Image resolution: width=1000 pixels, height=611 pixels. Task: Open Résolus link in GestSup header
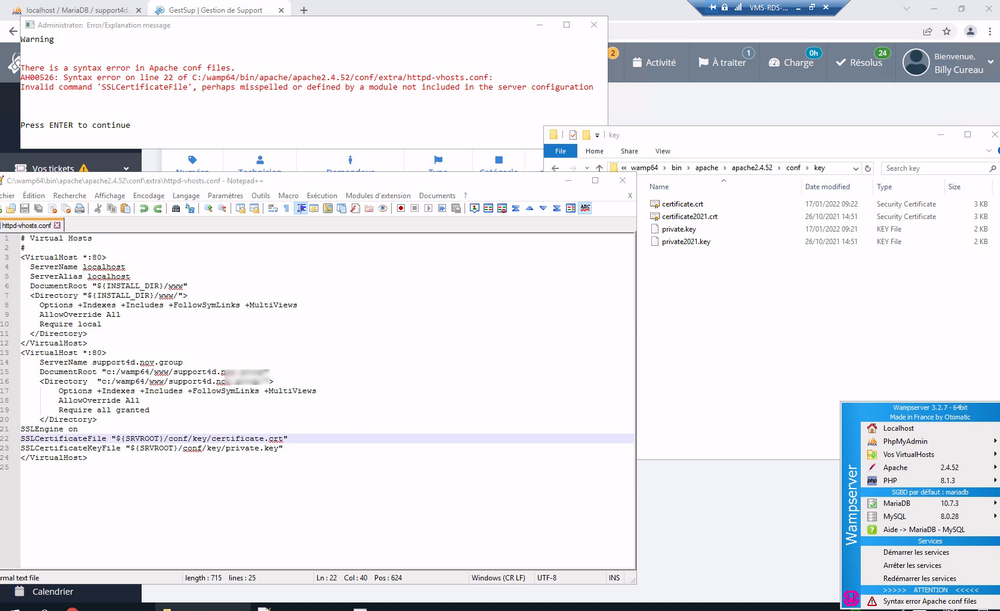point(859,63)
